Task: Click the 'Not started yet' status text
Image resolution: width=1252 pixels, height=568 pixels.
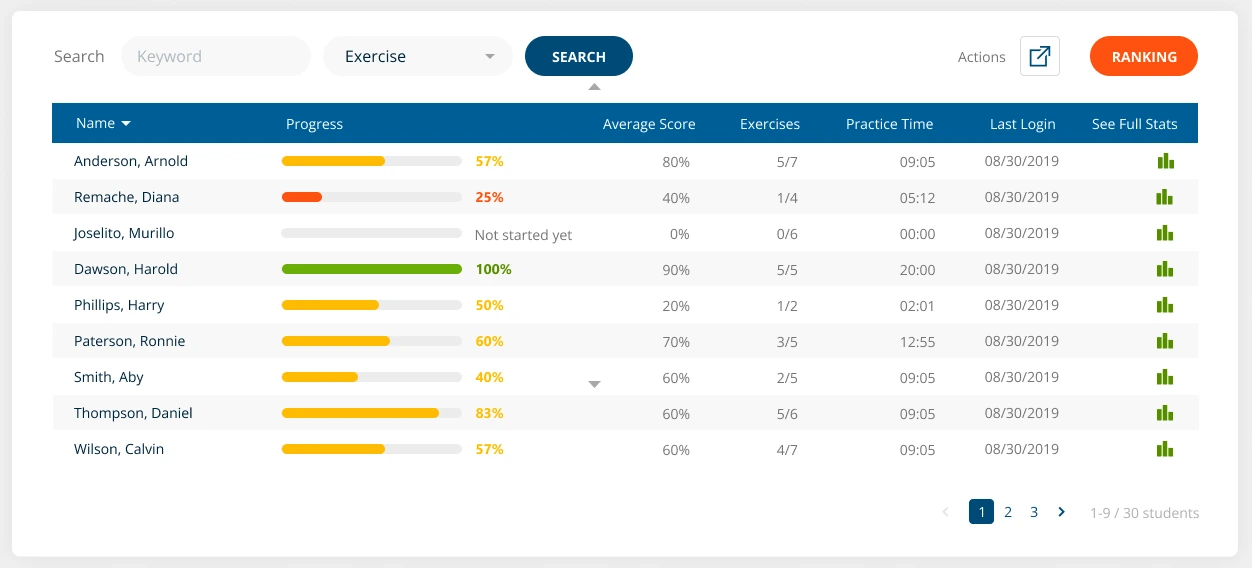Action: [x=523, y=235]
